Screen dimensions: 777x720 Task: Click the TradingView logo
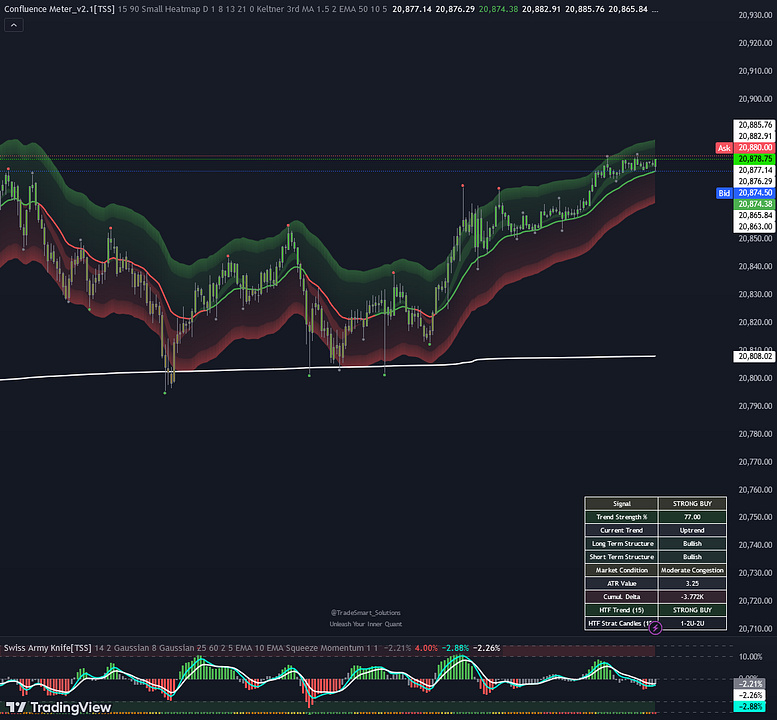click(59, 707)
